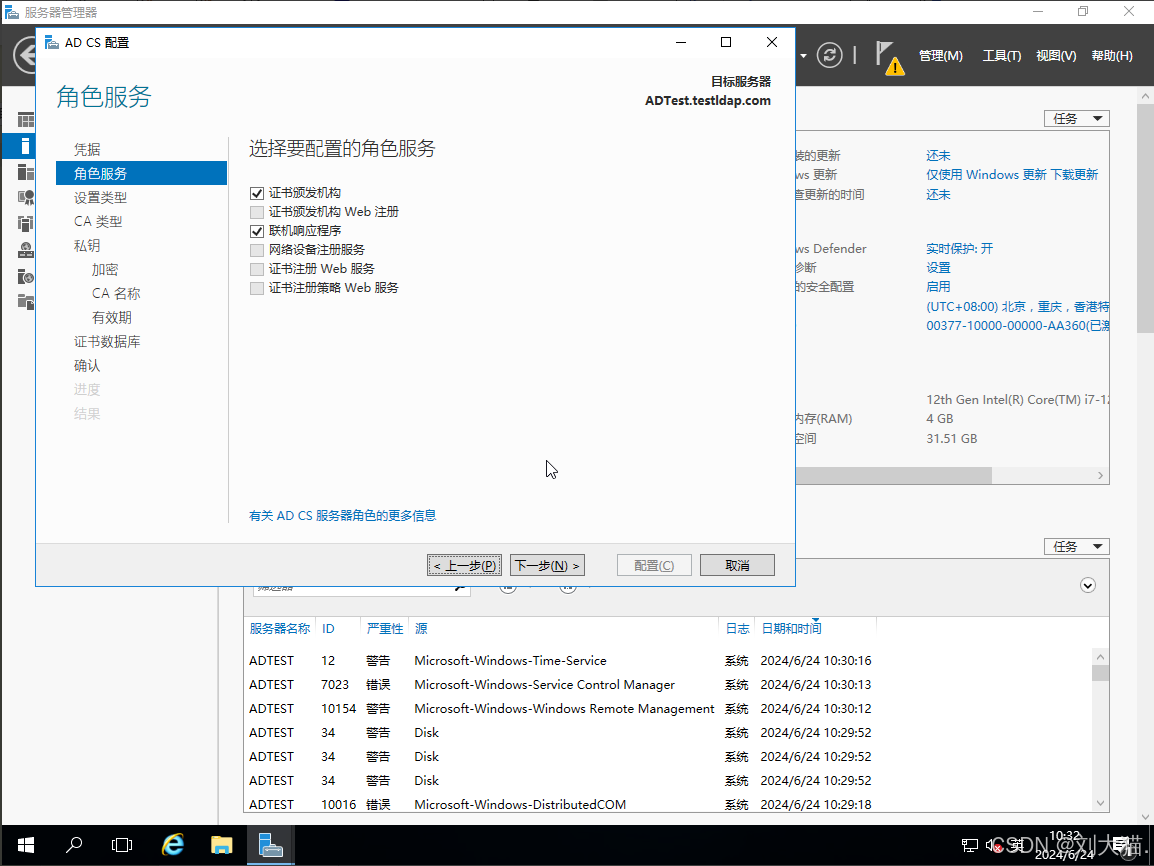Click Server Manager taskbar icon

pyautogui.click(x=271, y=845)
